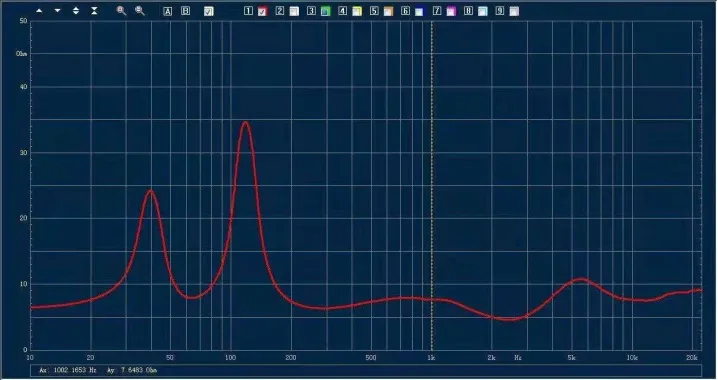The image size is (718, 380).
Task: Select curve slot 9
Action: [500, 11]
